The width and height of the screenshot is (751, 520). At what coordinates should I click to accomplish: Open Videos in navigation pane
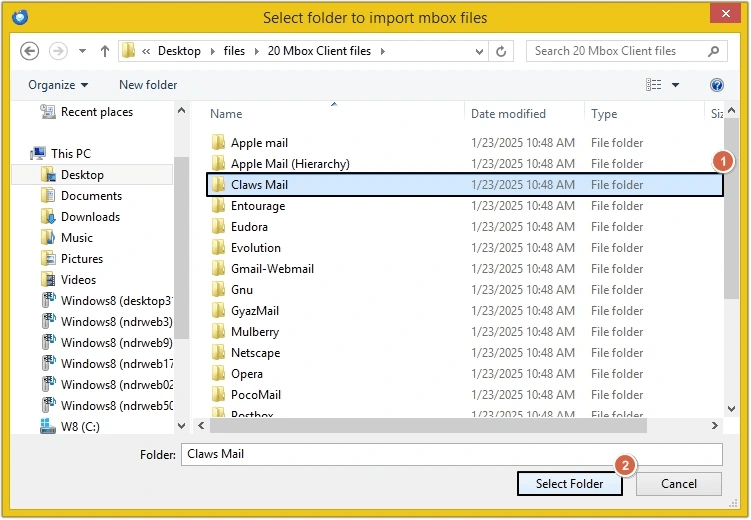68,280
